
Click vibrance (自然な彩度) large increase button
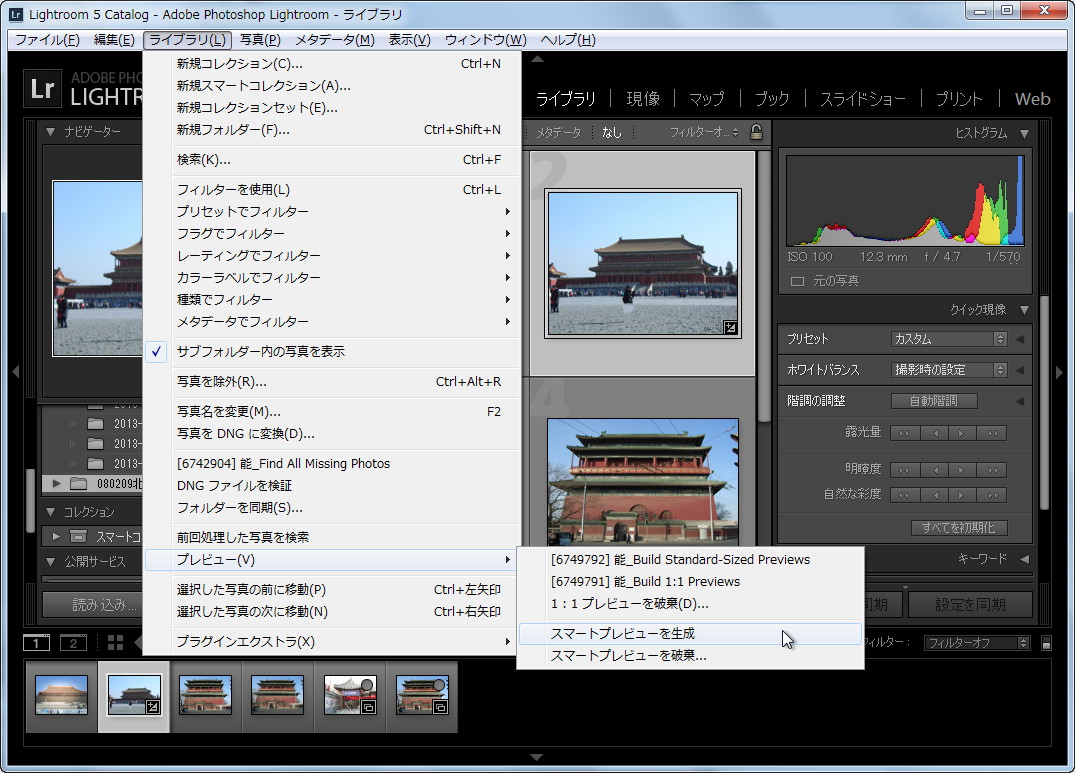[993, 495]
